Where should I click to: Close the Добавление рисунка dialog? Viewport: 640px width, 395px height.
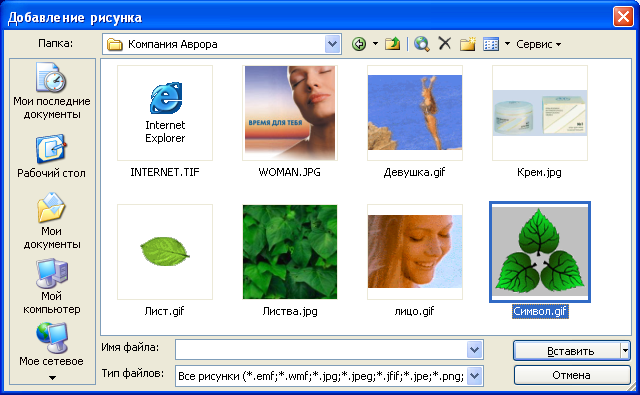point(623,17)
